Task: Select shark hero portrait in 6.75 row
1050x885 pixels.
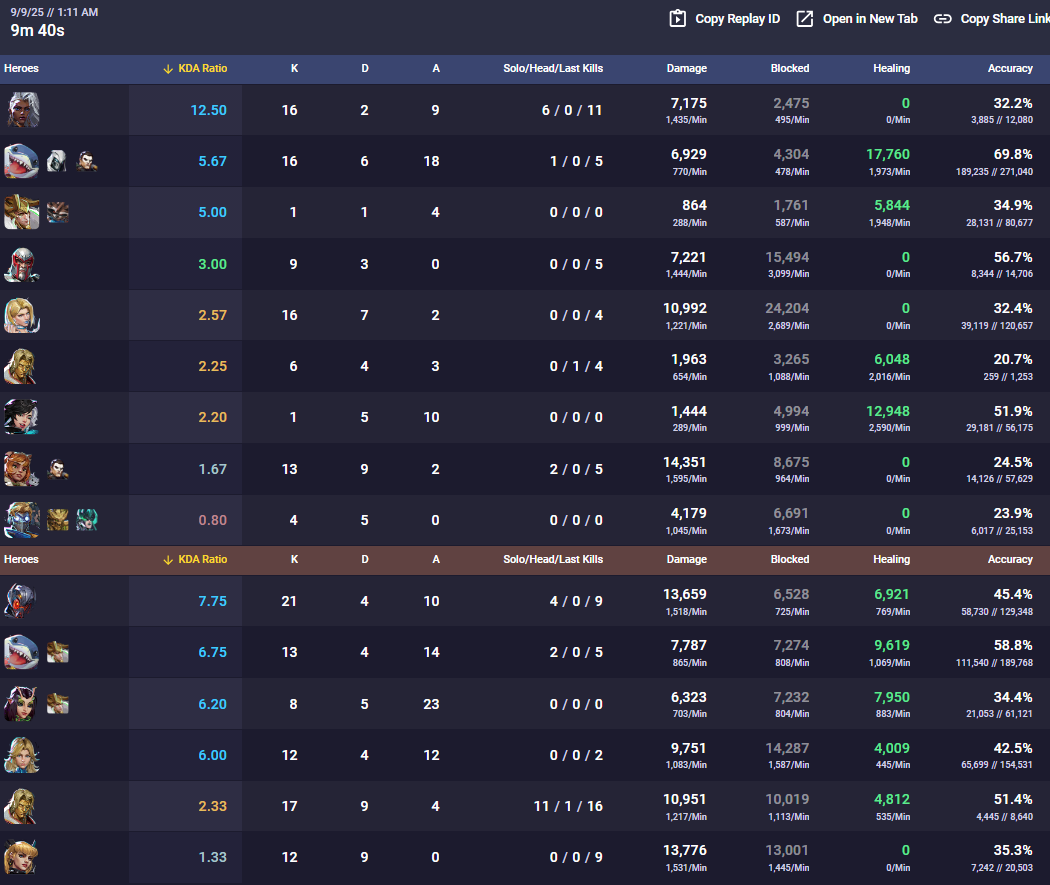Action: coord(21,652)
